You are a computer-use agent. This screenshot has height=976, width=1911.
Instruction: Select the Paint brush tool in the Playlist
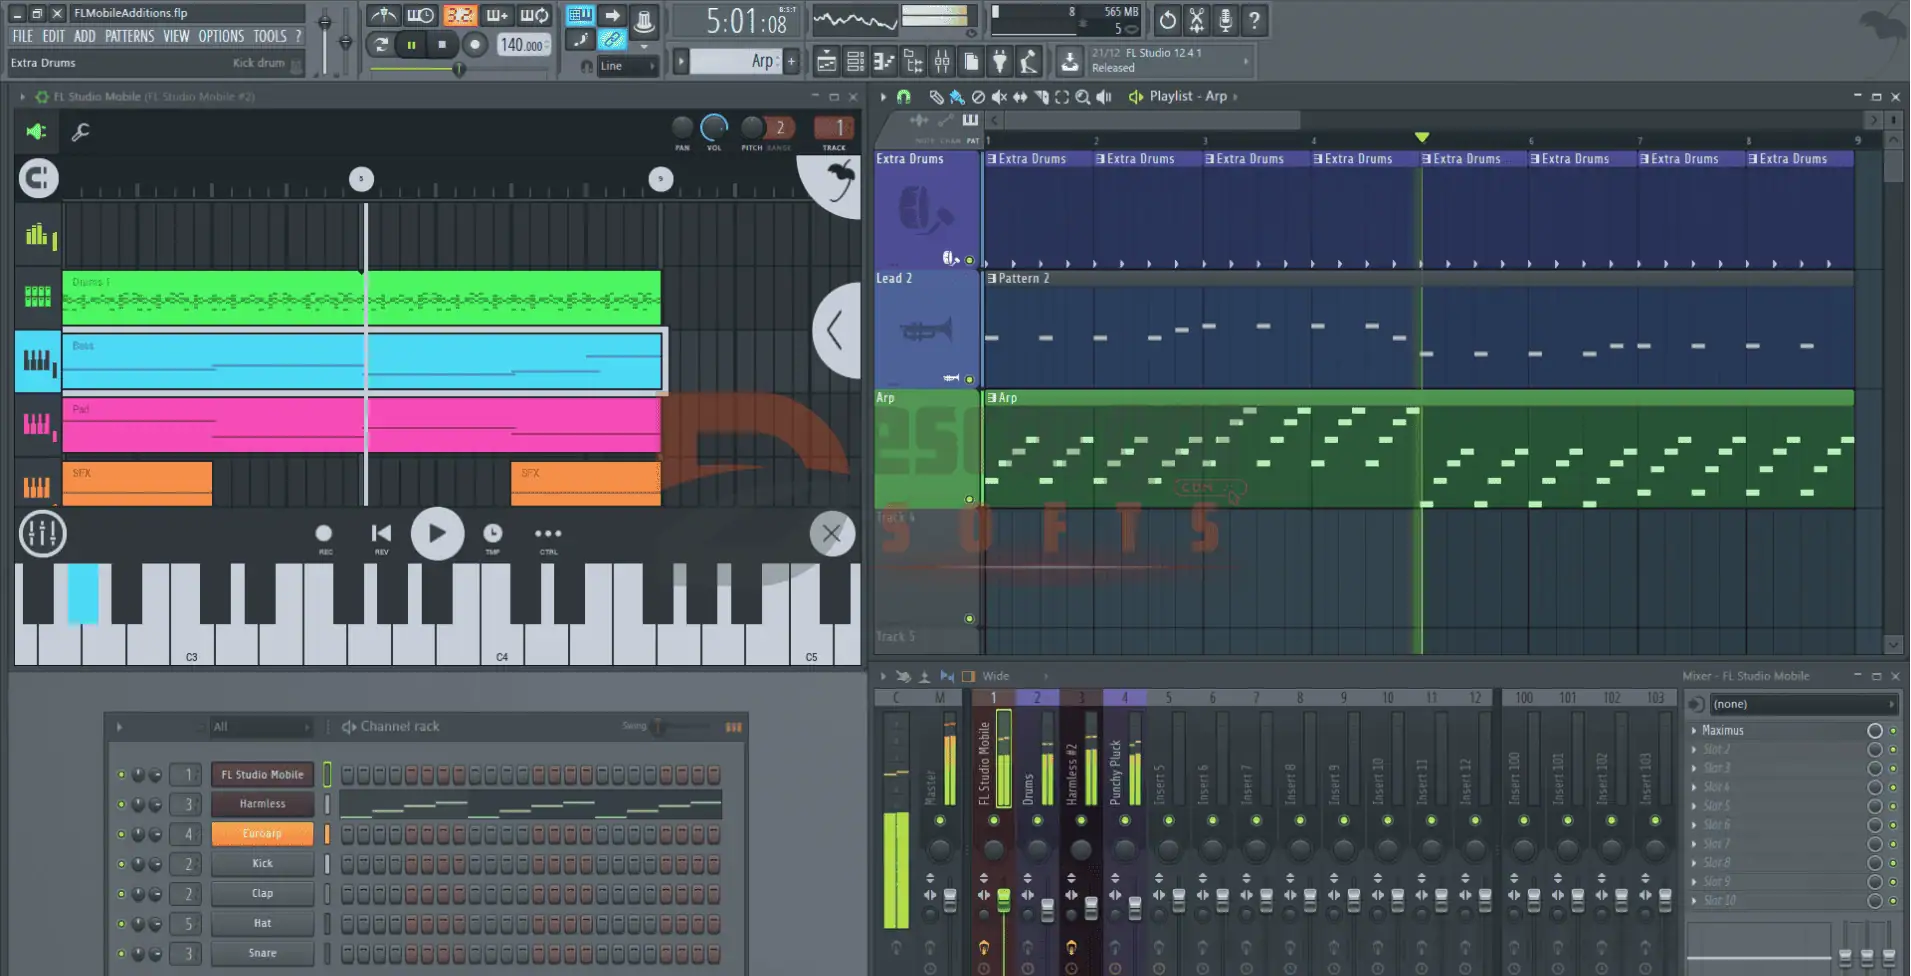click(957, 97)
